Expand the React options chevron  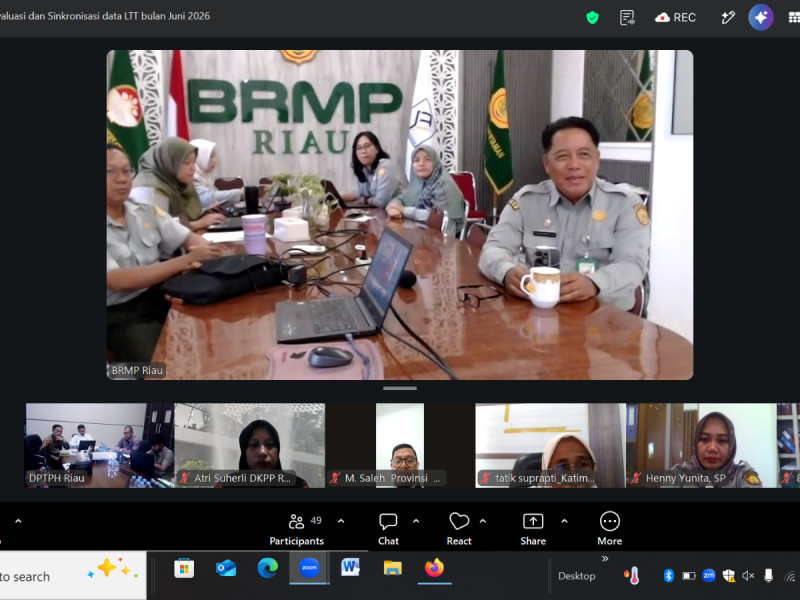pyautogui.click(x=483, y=521)
